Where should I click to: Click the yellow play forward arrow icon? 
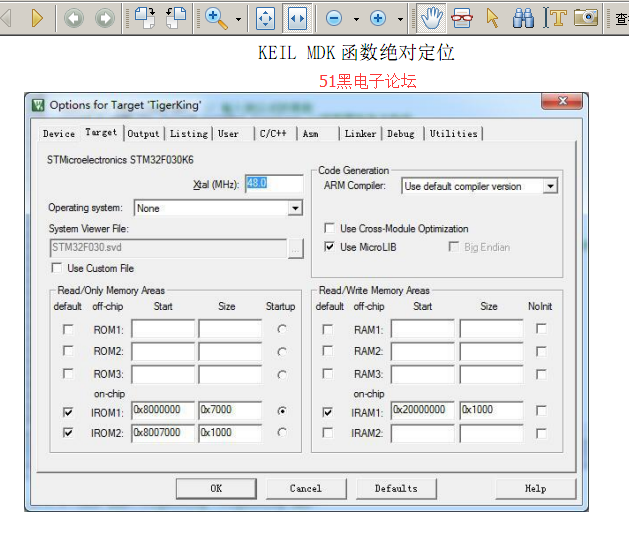37,18
